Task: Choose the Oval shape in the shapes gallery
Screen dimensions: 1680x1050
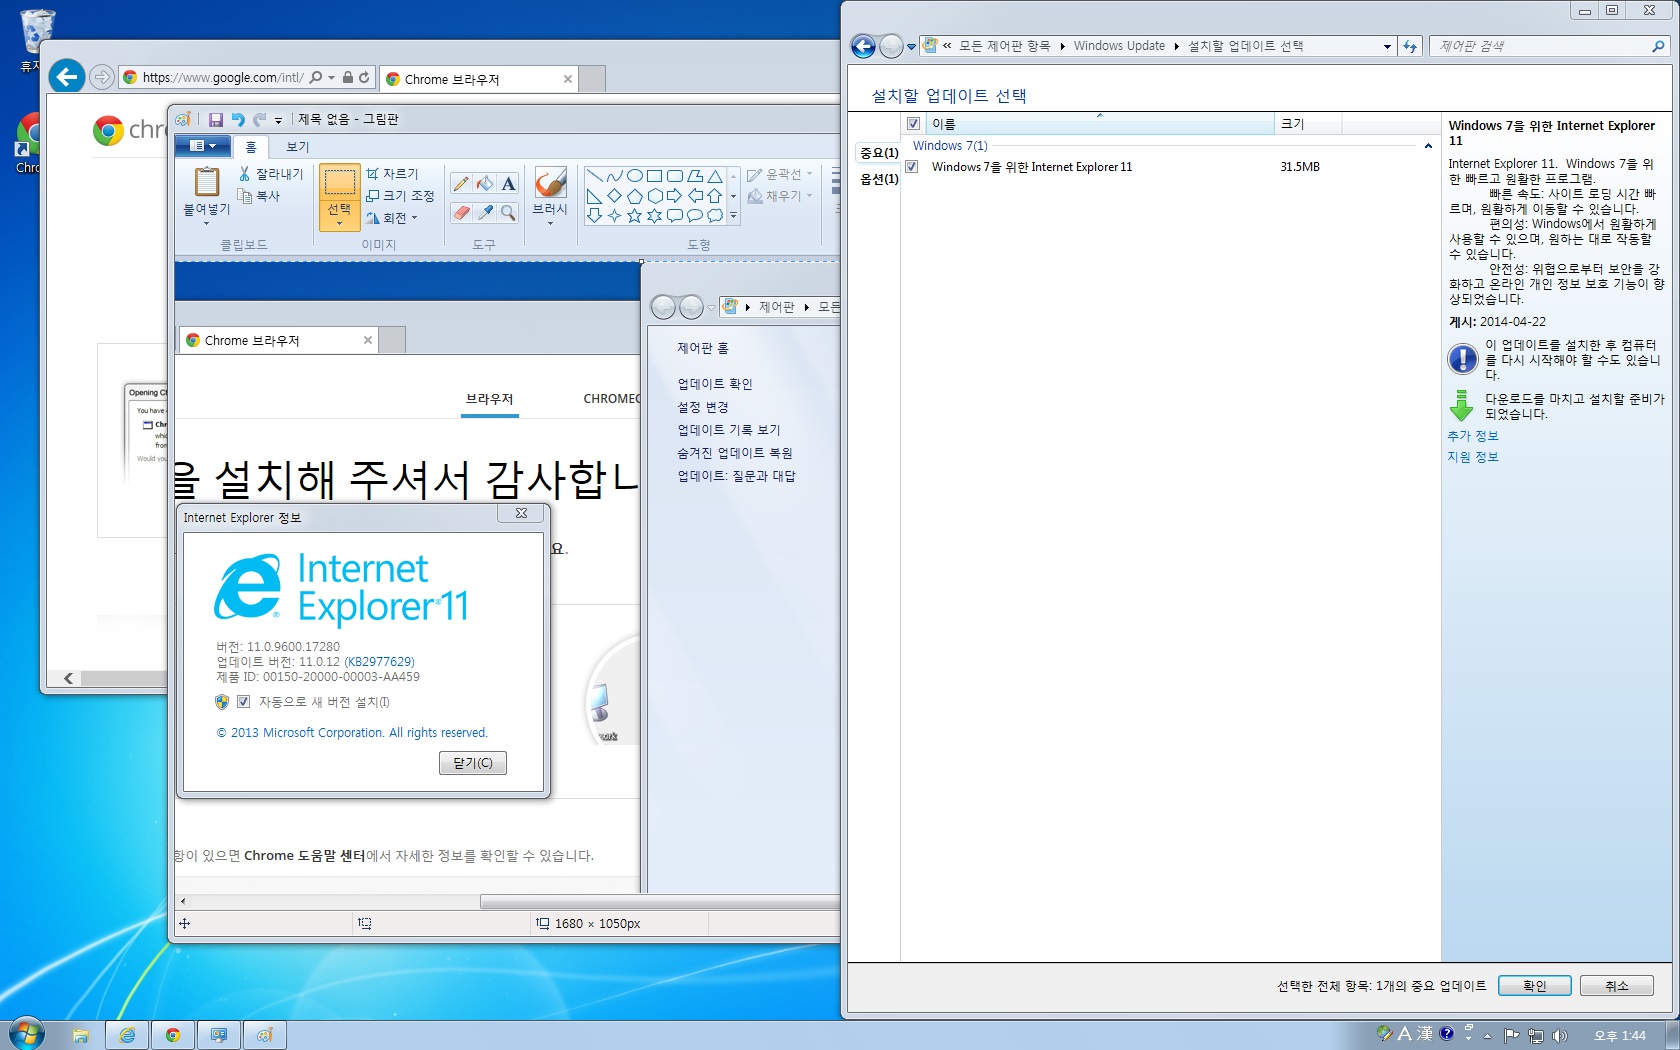Action: 635,176
